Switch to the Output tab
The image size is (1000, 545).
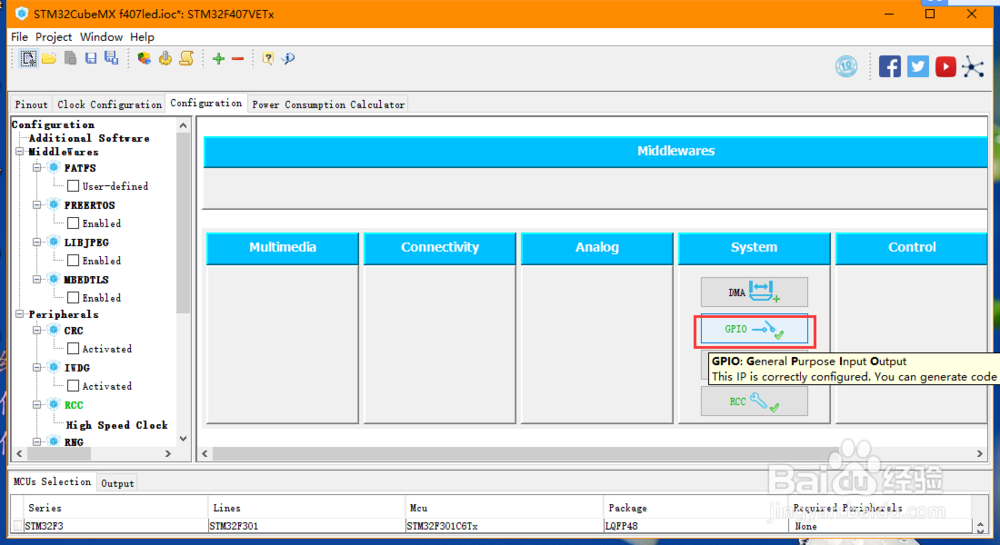[117, 483]
